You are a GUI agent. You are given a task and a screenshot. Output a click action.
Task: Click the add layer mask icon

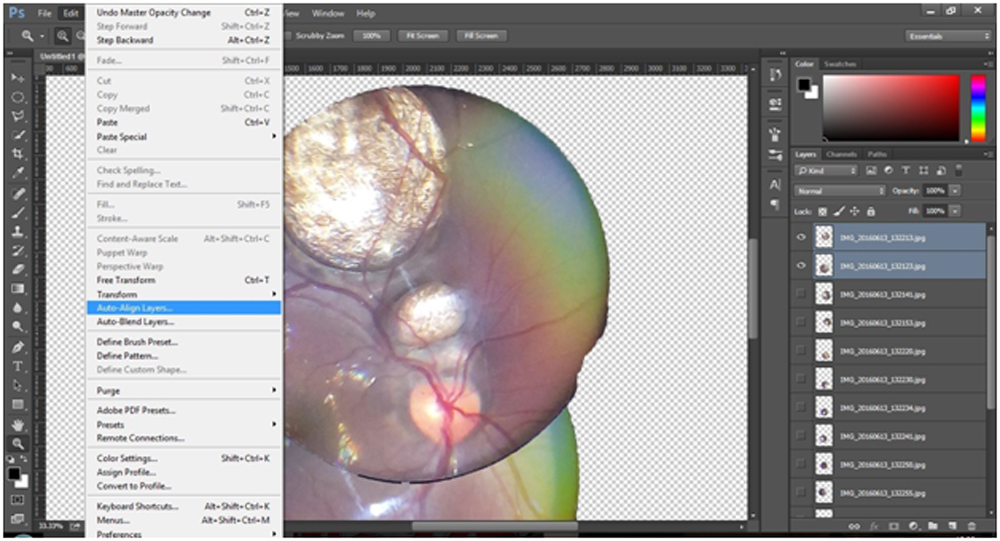893,526
